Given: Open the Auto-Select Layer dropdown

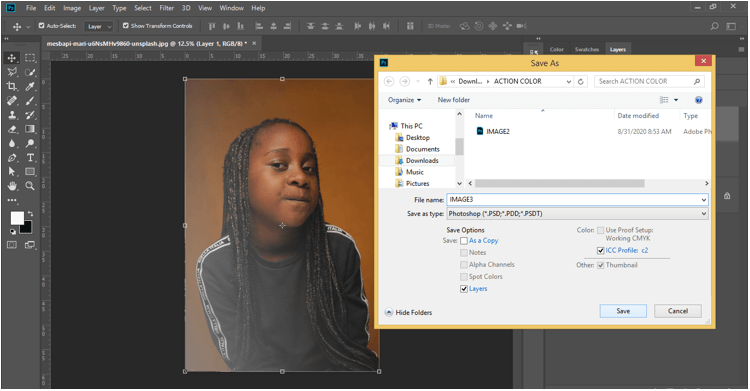Looking at the screenshot, I should [x=99, y=26].
